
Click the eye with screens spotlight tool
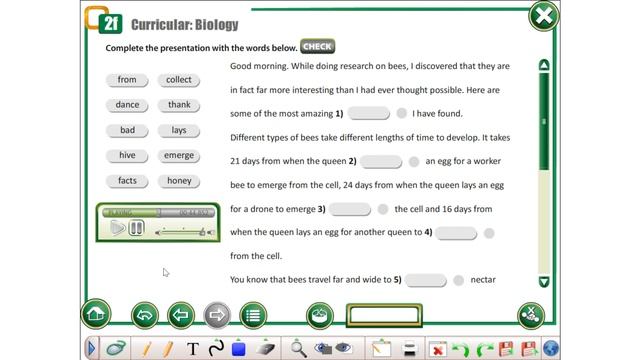point(323,348)
